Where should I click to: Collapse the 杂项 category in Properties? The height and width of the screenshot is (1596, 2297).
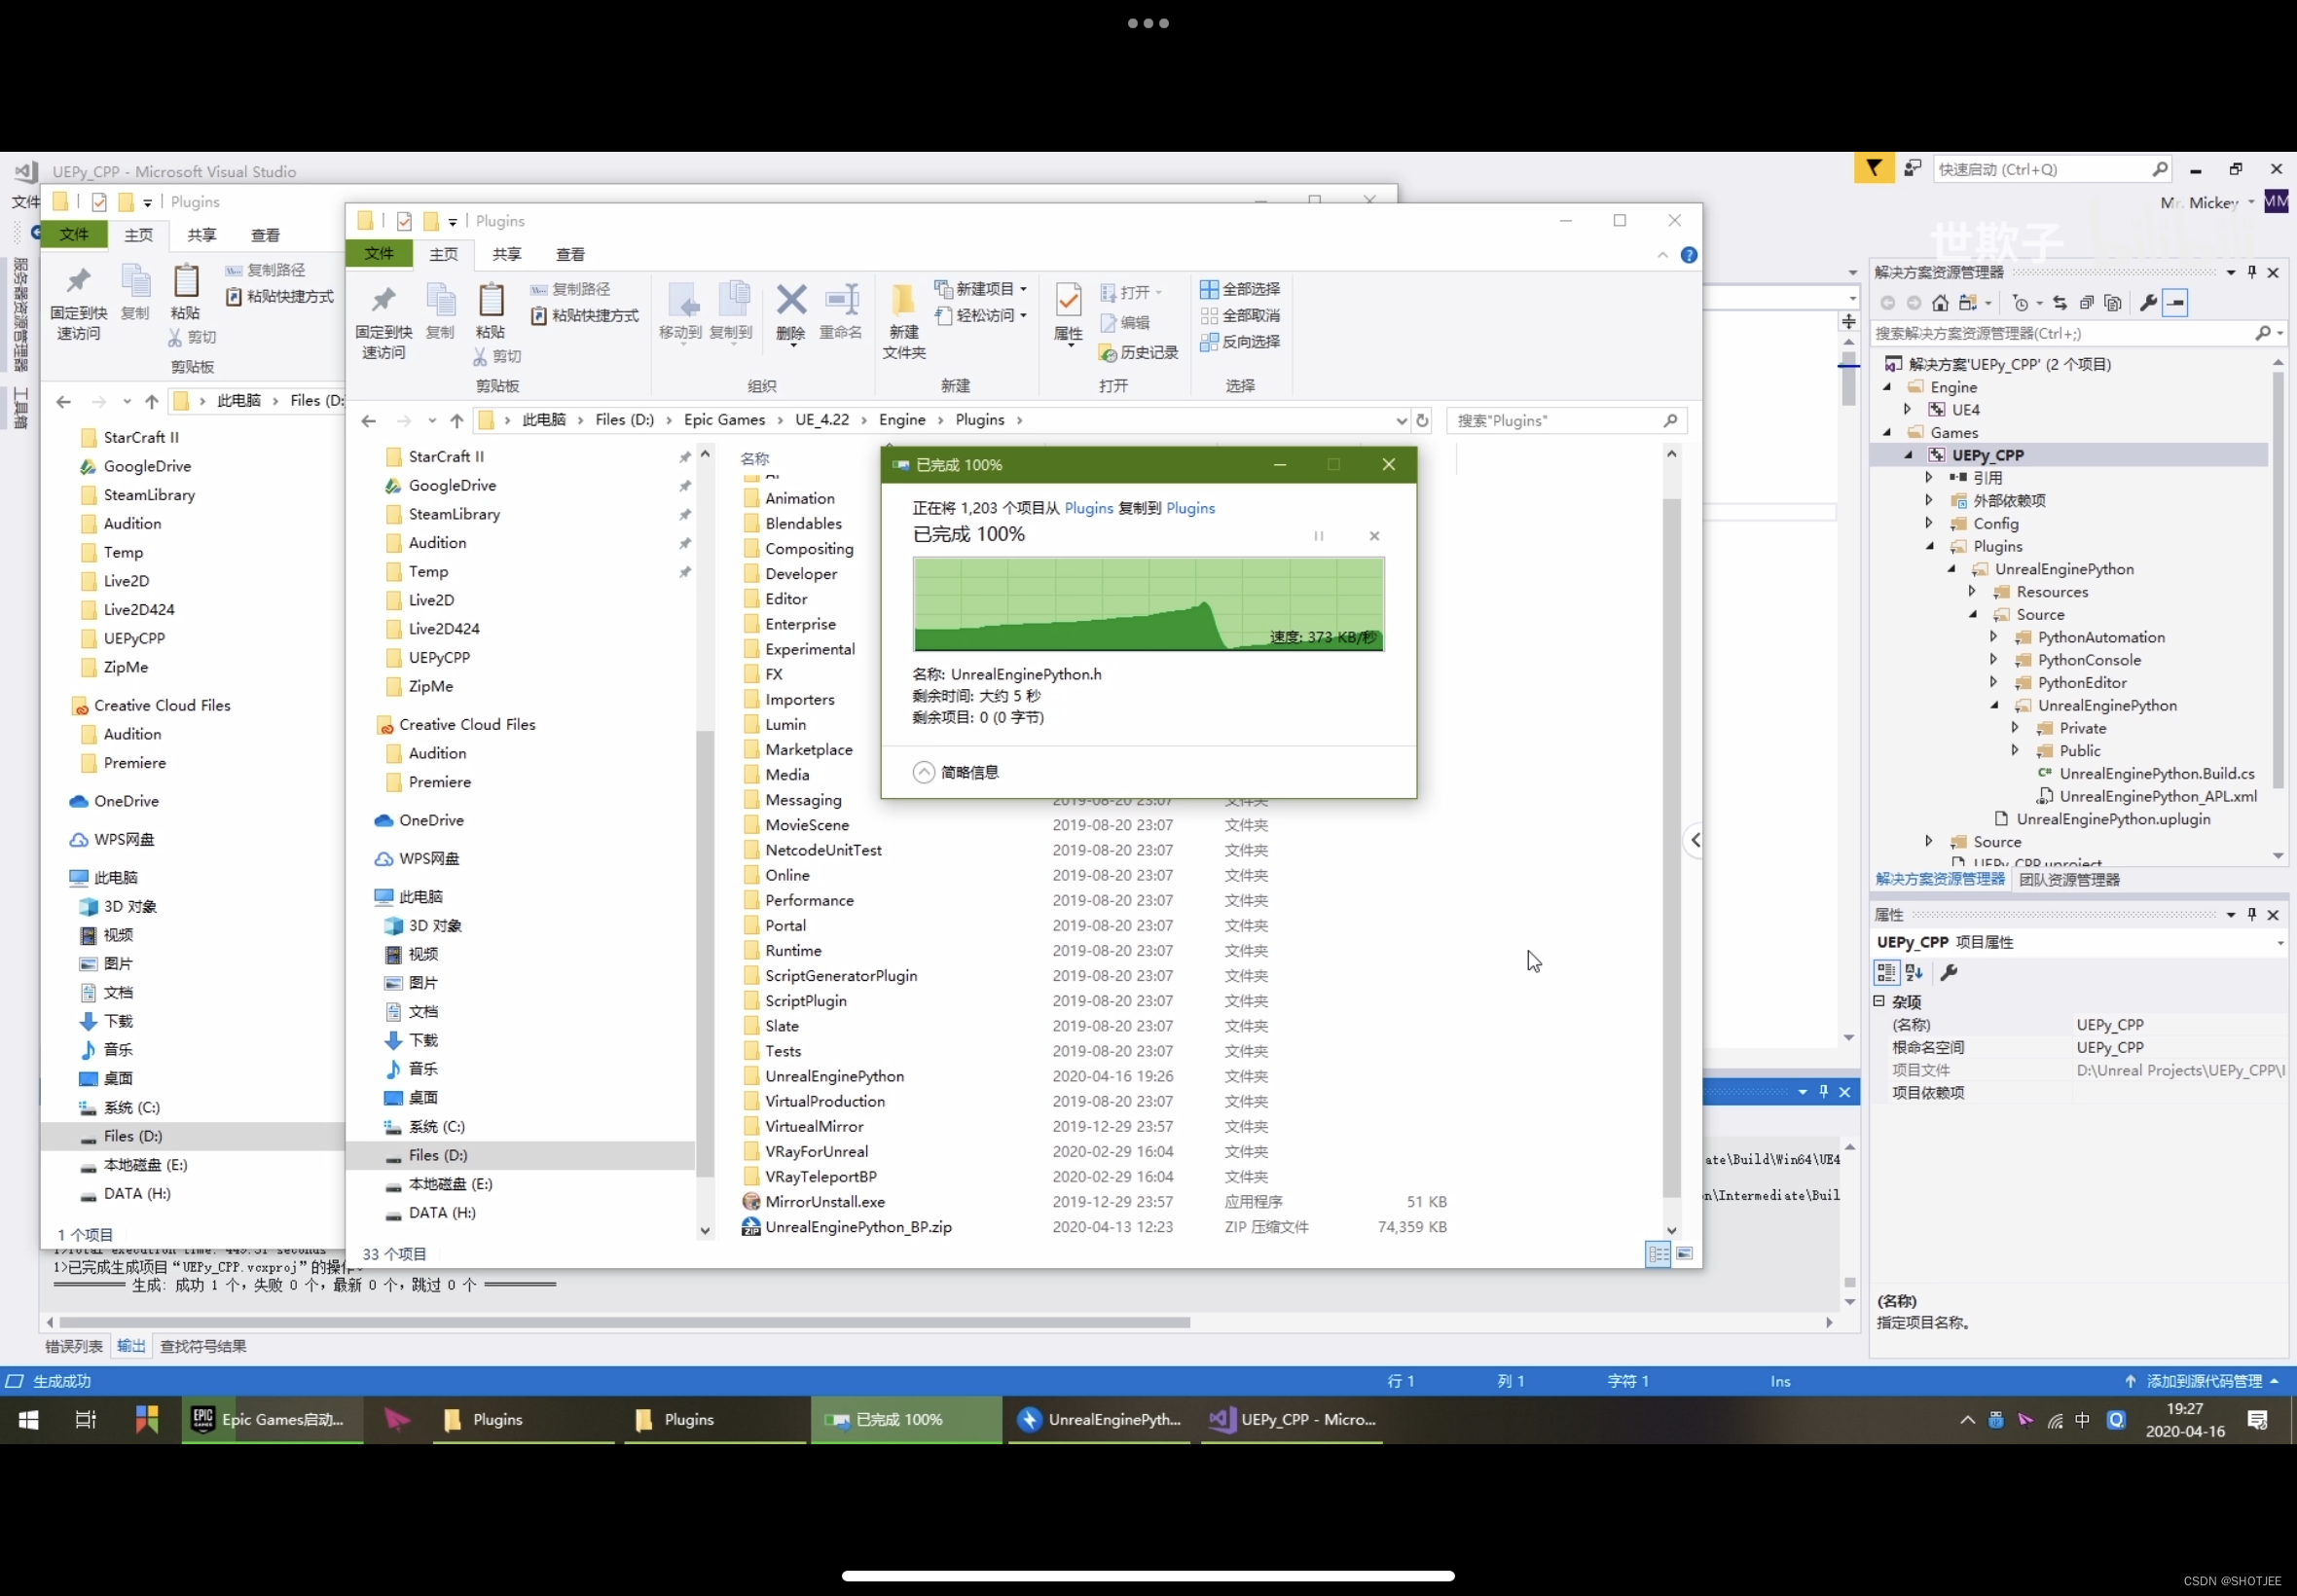(x=1879, y=1001)
